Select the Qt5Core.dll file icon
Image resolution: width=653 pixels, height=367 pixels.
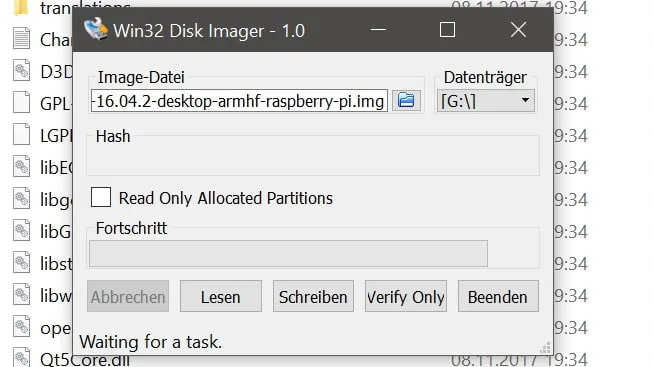tap(21, 357)
